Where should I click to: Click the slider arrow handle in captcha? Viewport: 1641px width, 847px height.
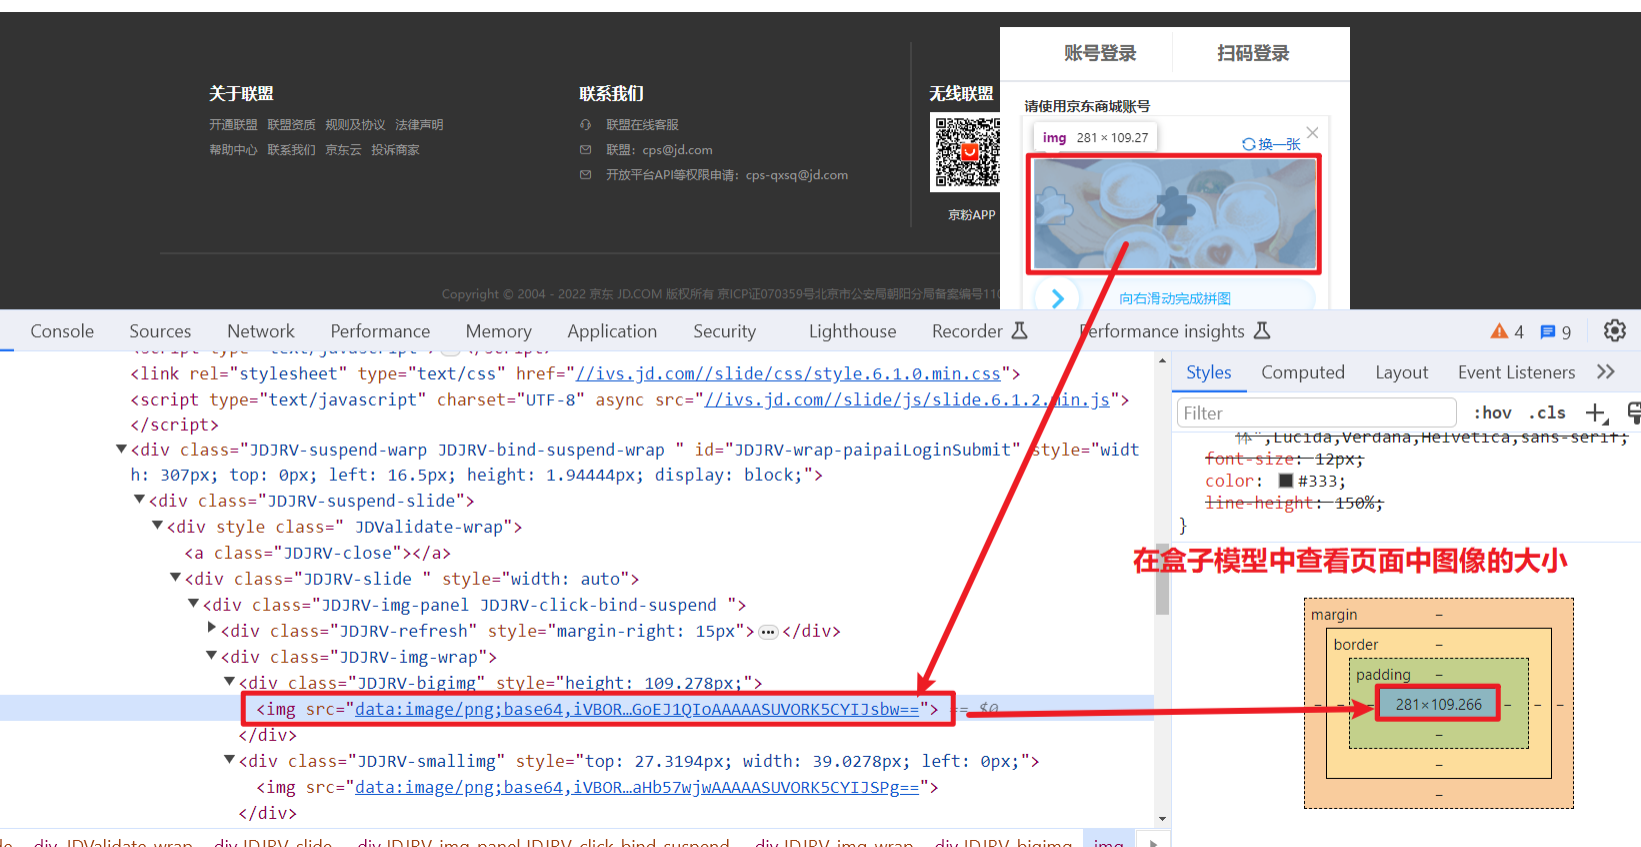pos(1057,297)
